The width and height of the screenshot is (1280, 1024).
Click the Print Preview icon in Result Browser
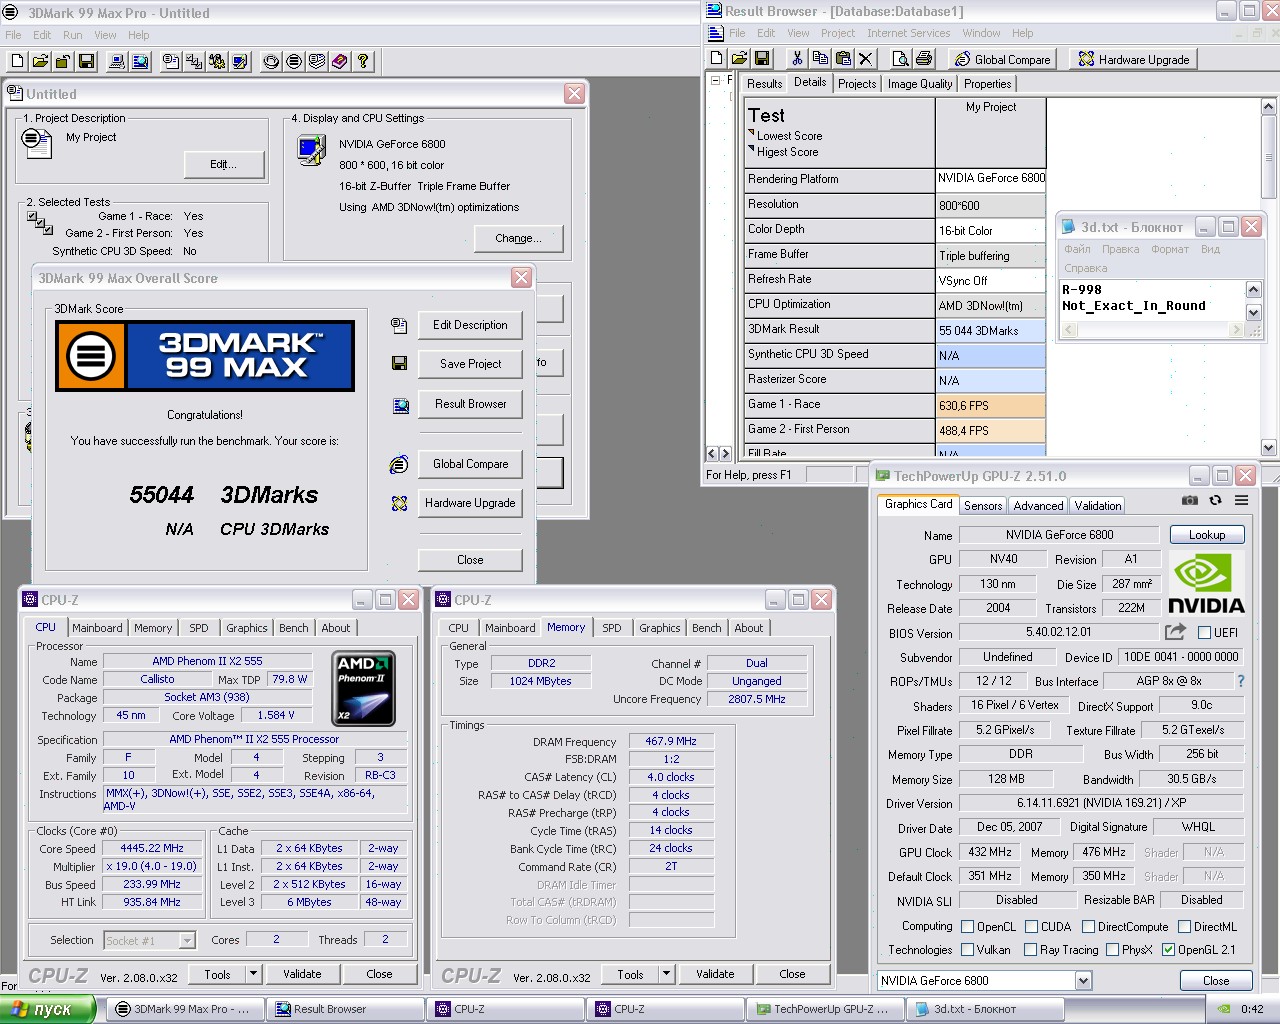coord(900,59)
